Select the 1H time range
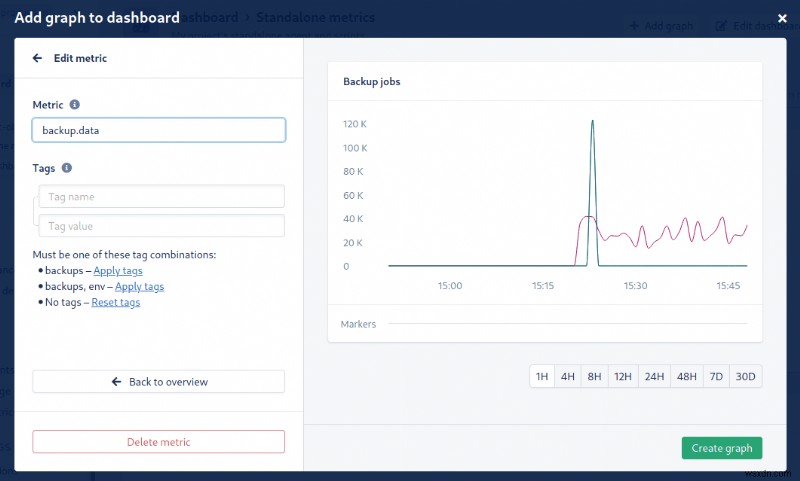Viewport: 800px width, 481px height. [542, 376]
